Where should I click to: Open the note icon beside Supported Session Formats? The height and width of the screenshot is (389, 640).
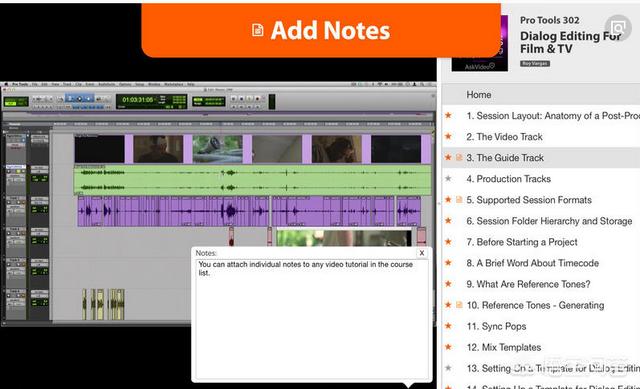tap(459, 200)
